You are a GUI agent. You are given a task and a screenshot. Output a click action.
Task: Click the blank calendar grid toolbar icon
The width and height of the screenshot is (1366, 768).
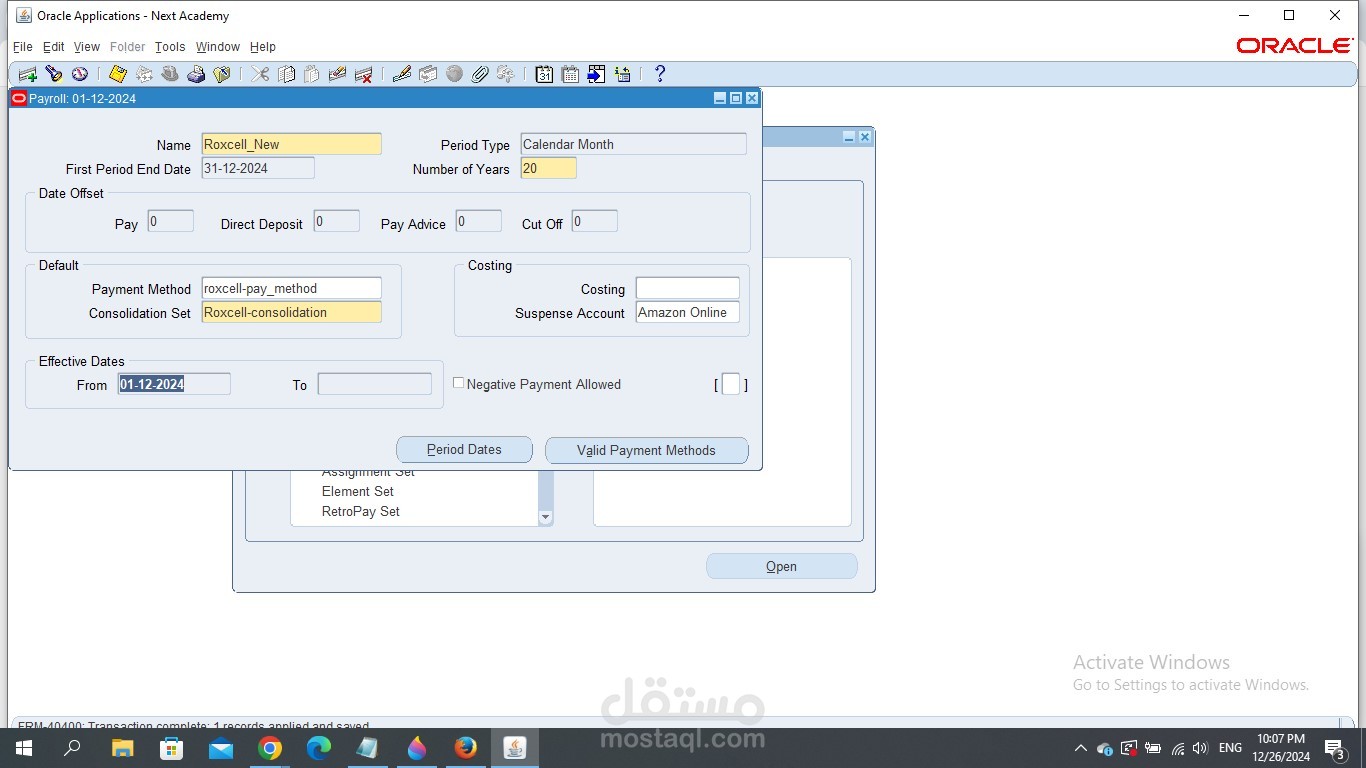(570, 74)
